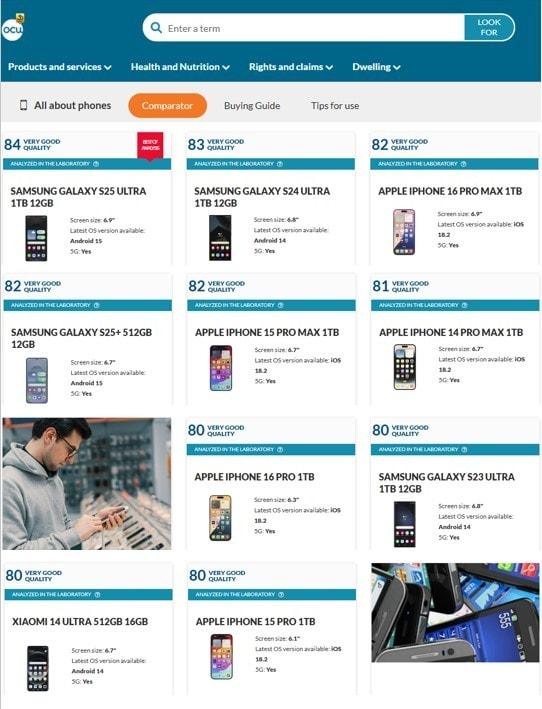Switch to the Buying Guide tab

pos(252,106)
